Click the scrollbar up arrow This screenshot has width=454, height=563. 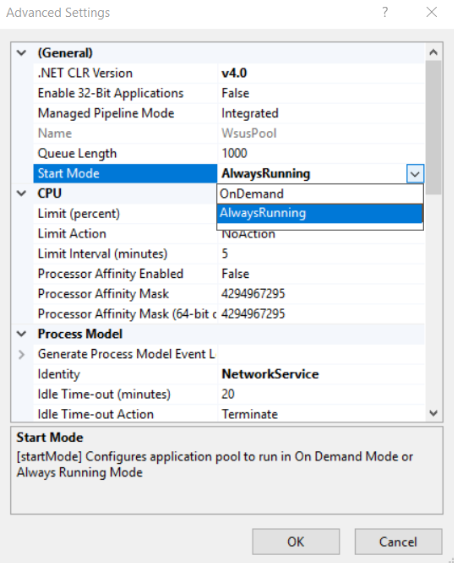pyautogui.click(x=434, y=52)
